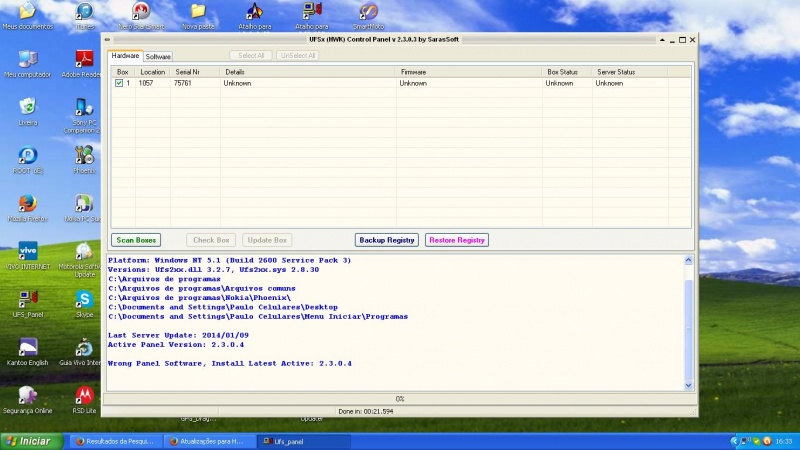Click the rocket Atalho para shortcut icon

[x=255, y=15]
